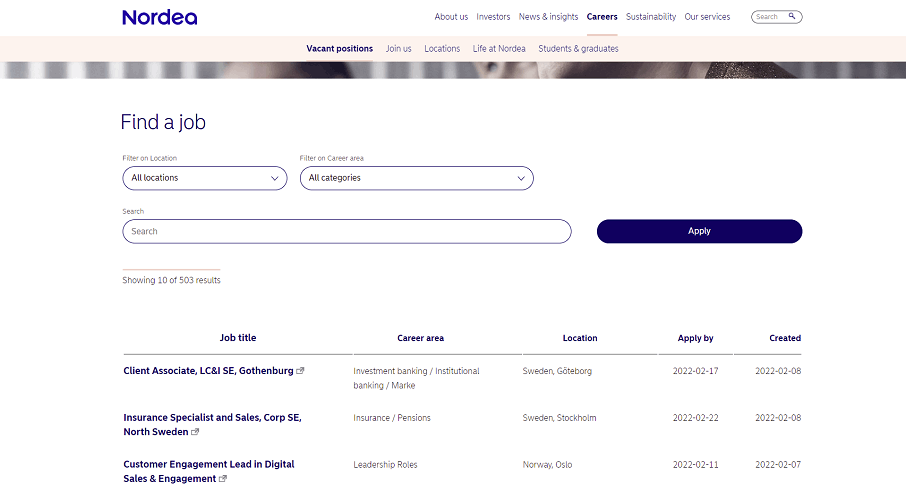This screenshot has width=906, height=500.
Task: Click 'Filter on Career area' label
Action: click(x=332, y=158)
